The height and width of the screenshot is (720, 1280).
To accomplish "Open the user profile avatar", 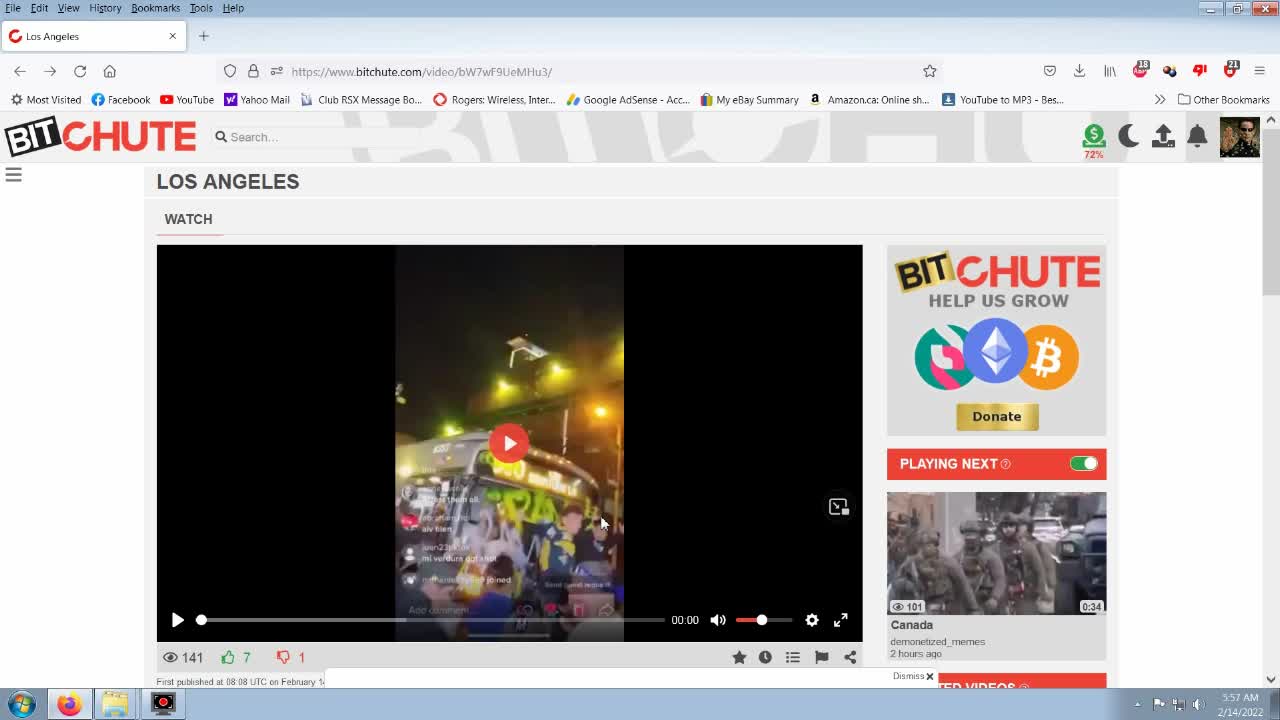I will pos(1240,137).
